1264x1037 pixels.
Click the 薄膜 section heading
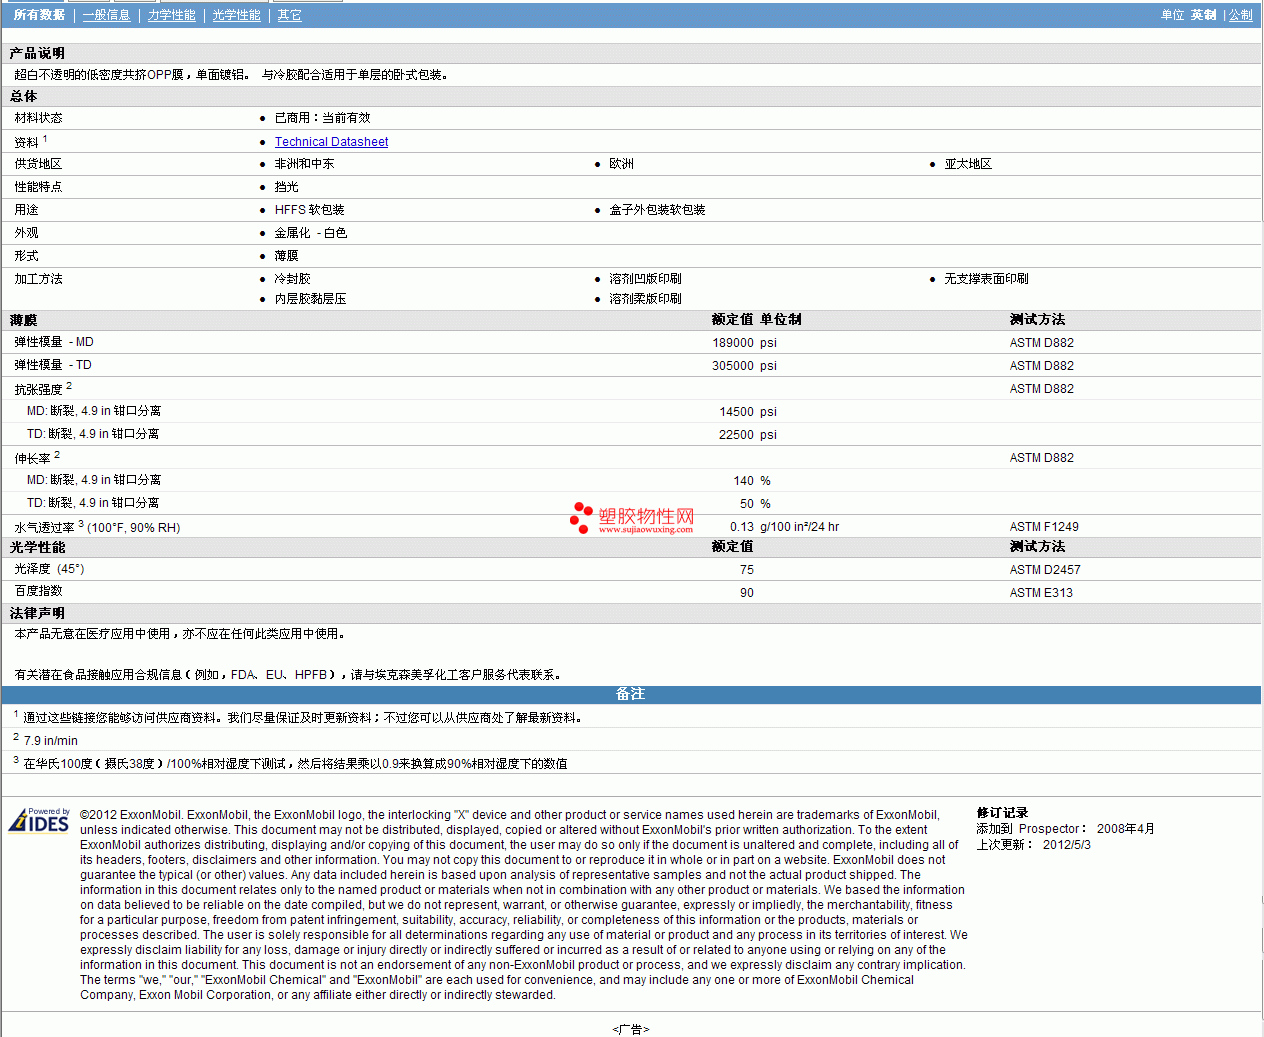point(23,320)
